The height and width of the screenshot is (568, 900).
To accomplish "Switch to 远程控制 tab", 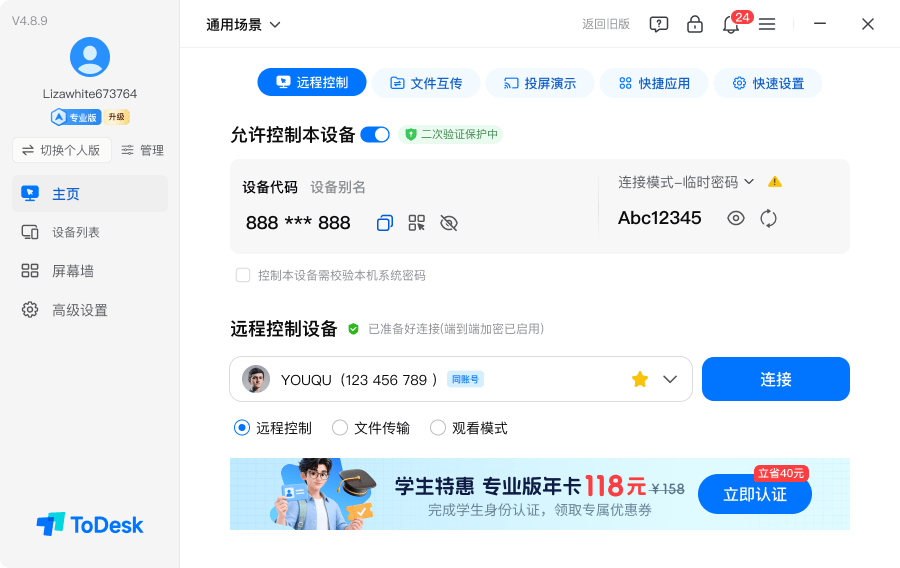I will [x=312, y=82].
